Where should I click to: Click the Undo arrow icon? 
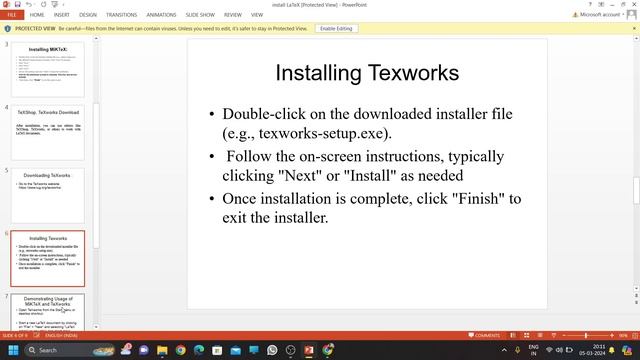(x=29, y=4)
